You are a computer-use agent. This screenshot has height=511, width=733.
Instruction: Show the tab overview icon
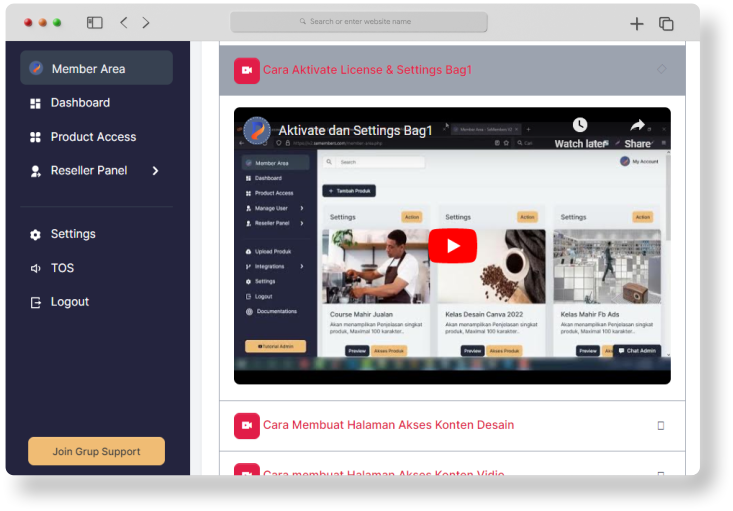tap(666, 23)
